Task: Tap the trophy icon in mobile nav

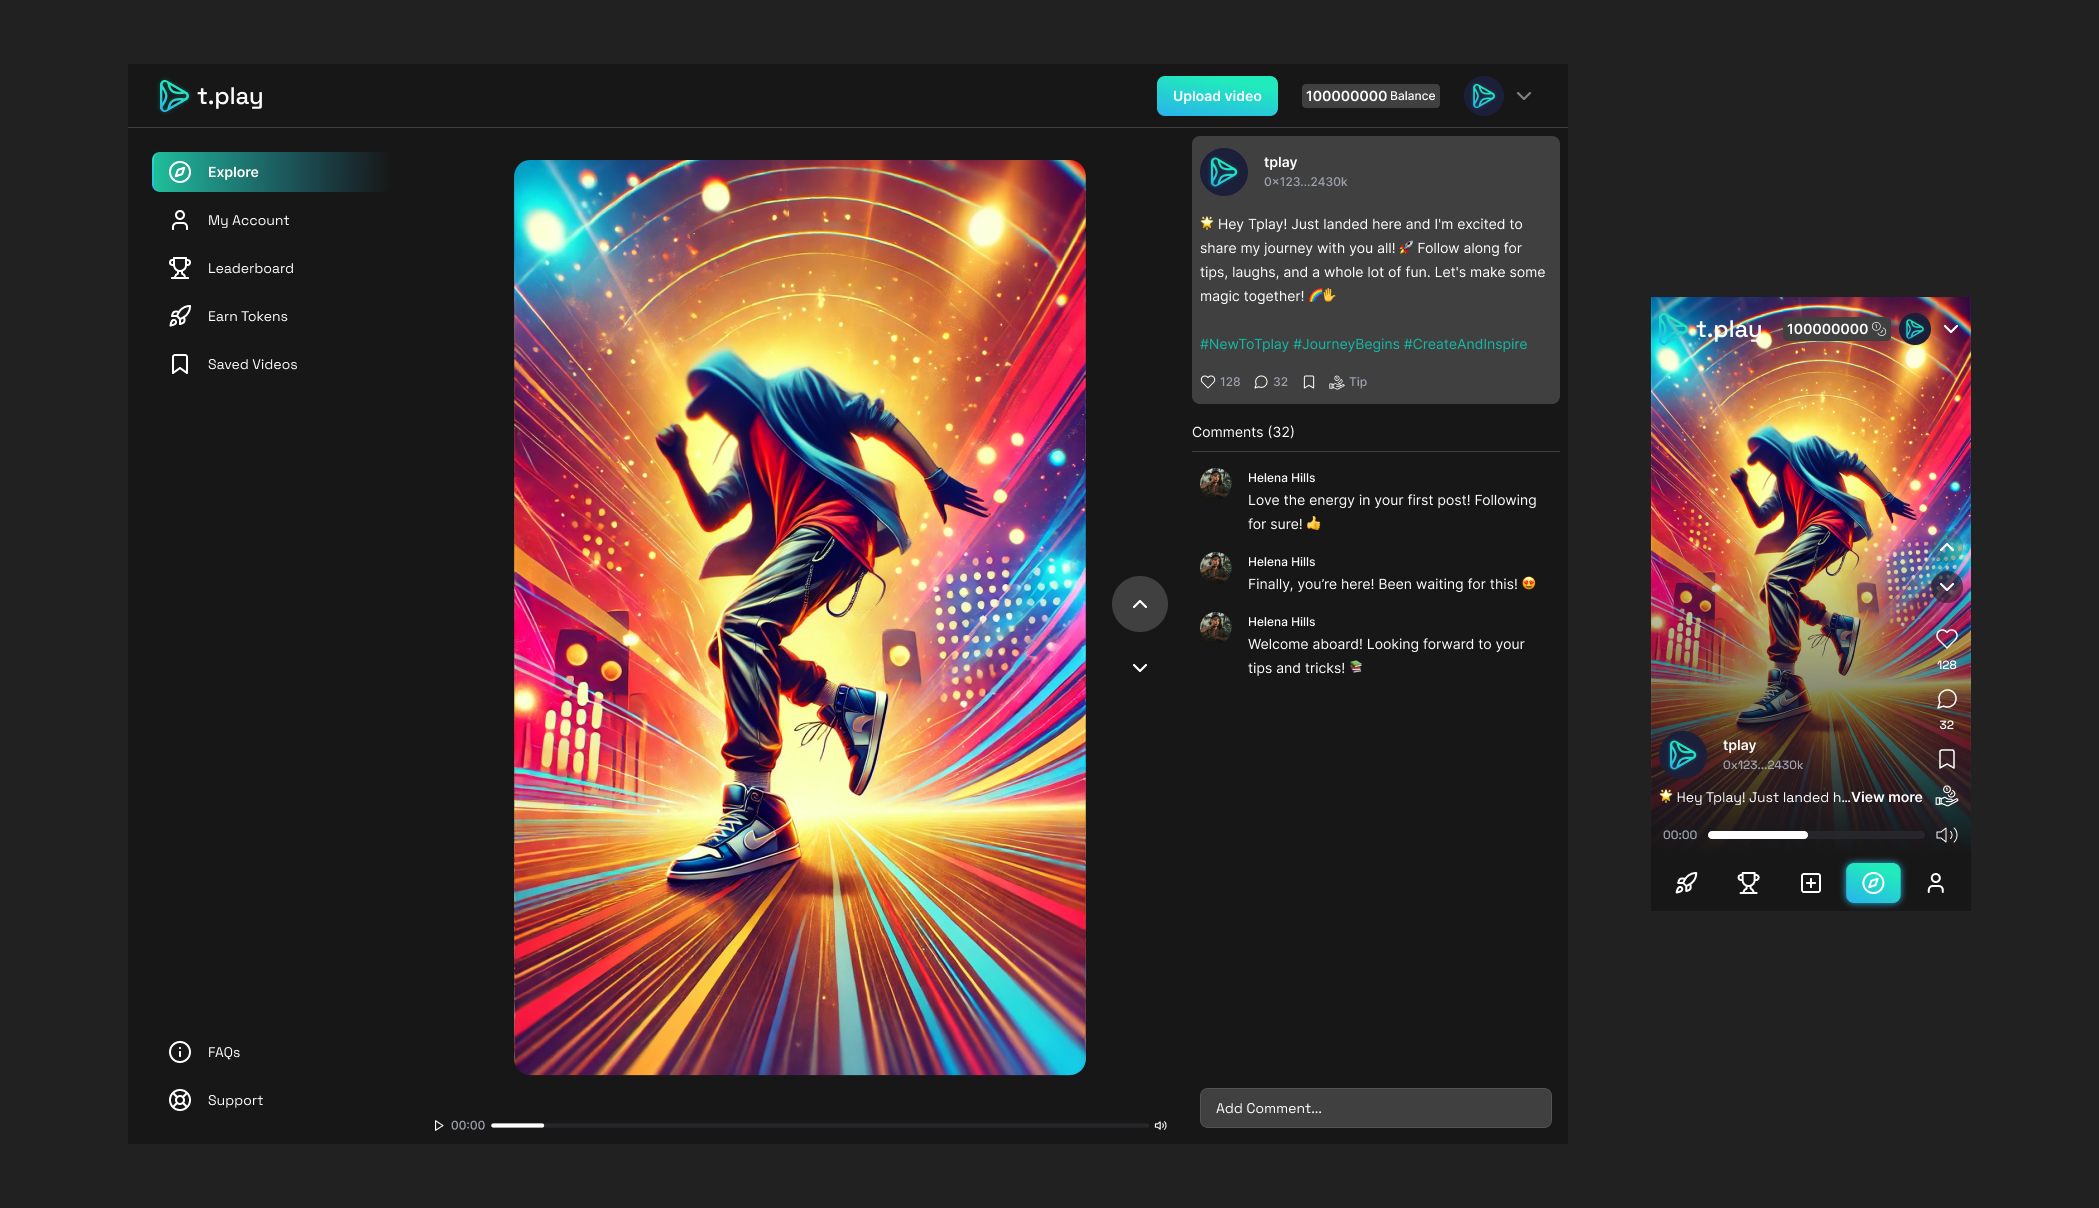Action: point(1748,883)
